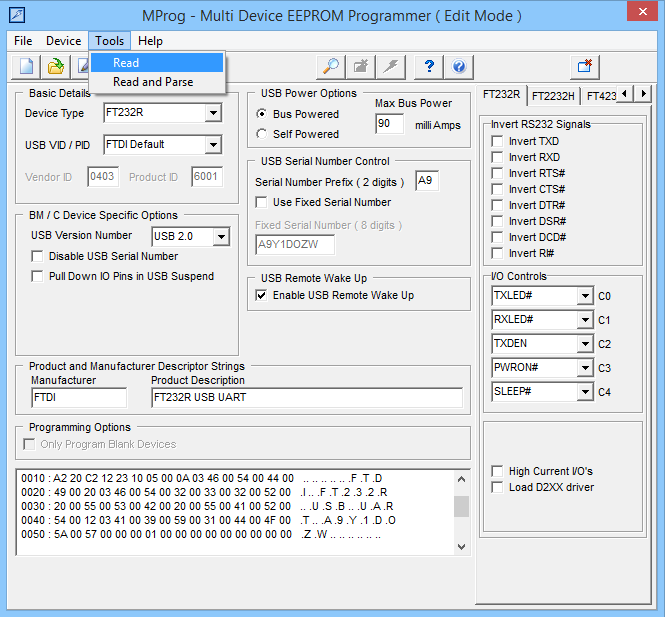Close the MProg window
Image resolution: width=665 pixels, height=617 pixels.
[x=642, y=12]
